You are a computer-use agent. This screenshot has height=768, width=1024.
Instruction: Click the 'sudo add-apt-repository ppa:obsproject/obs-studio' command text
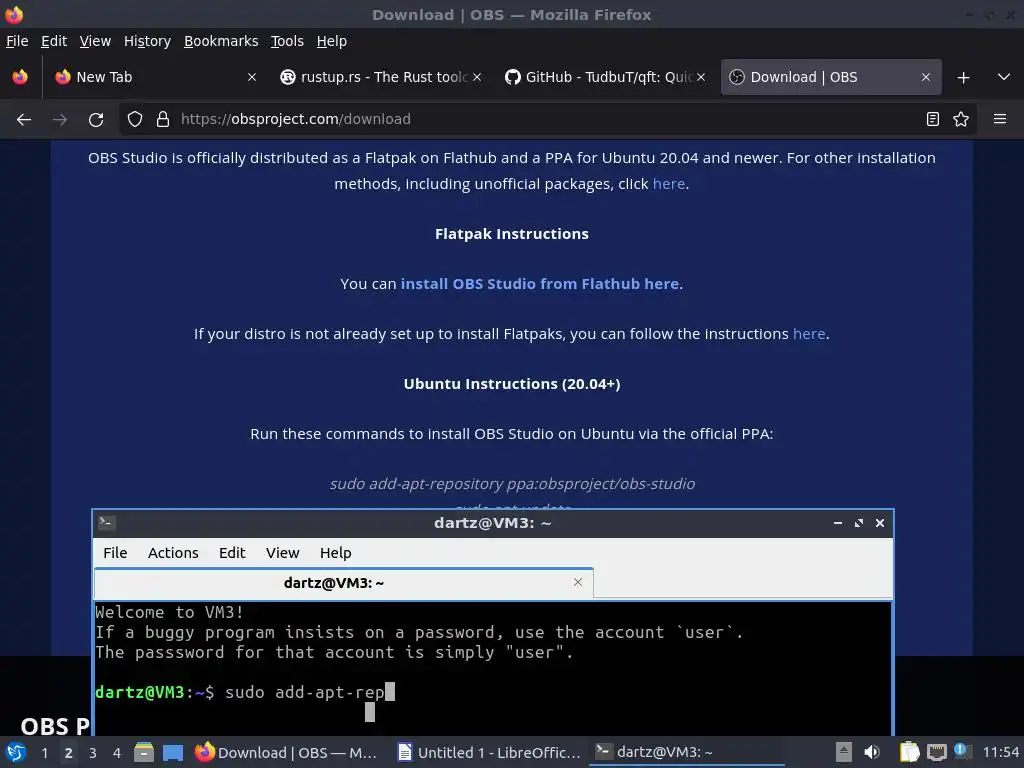pyautogui.click(x=512, y=484)
